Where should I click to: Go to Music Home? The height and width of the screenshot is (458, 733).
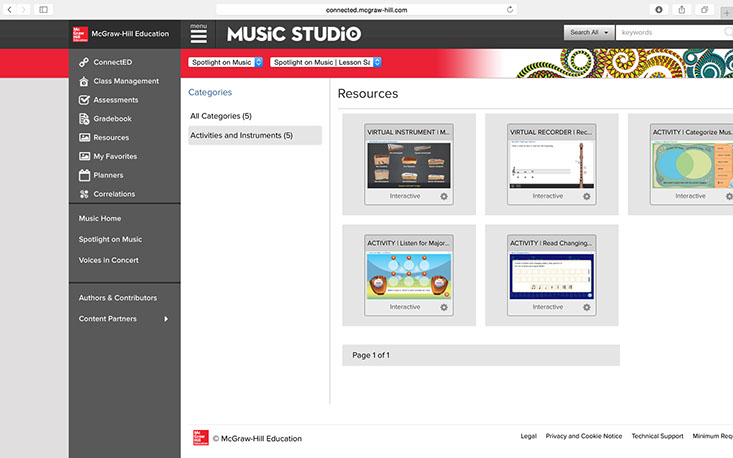click(100, 218)
